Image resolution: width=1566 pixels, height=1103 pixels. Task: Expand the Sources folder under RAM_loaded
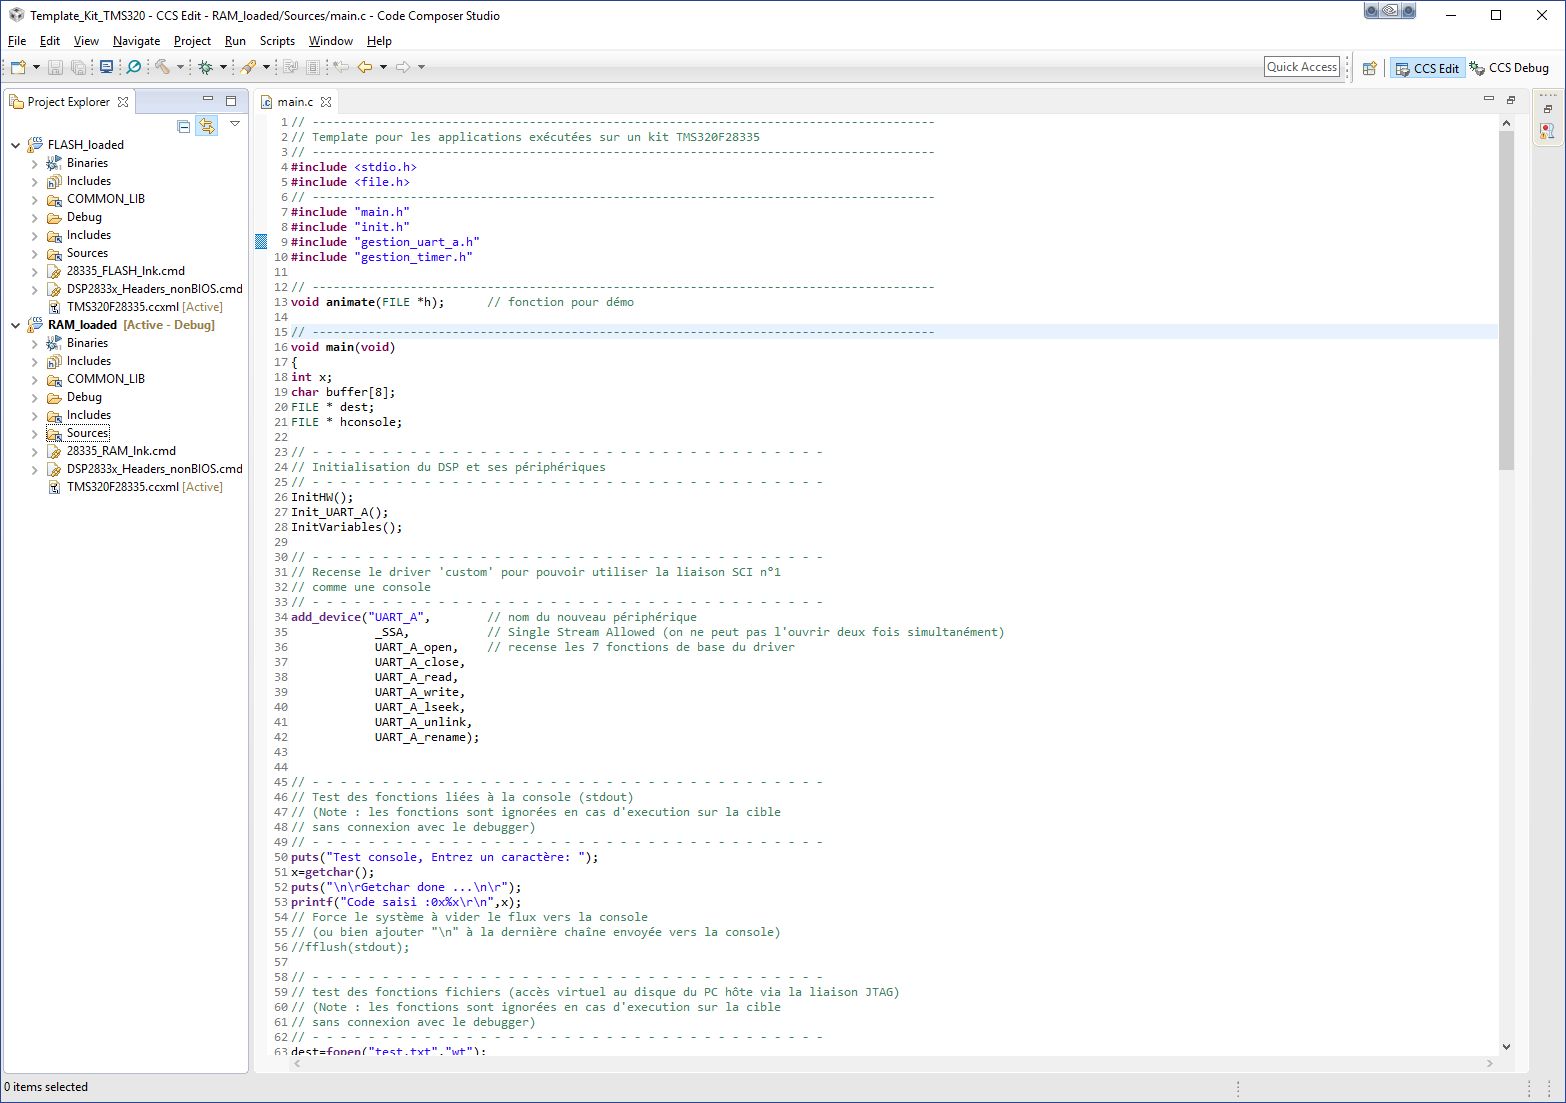tap(34, 434)
